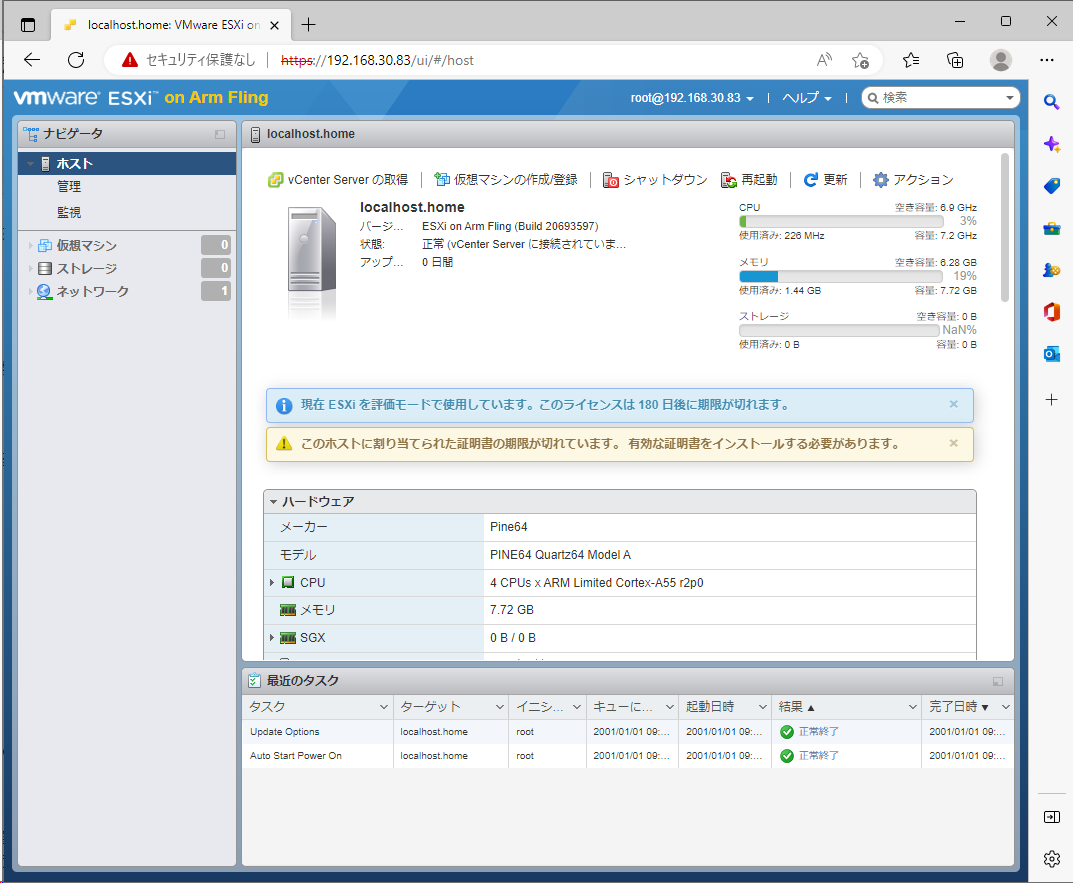Dismiss the evaluation mode info banner

[953, 405]
